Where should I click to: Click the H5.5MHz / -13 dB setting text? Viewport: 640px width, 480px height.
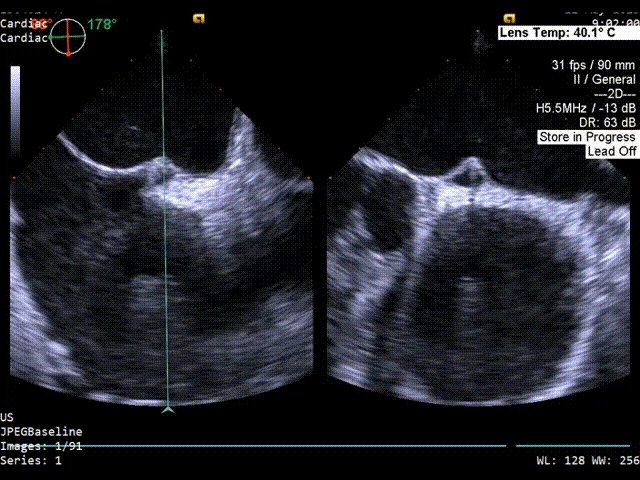coord(585,108)
